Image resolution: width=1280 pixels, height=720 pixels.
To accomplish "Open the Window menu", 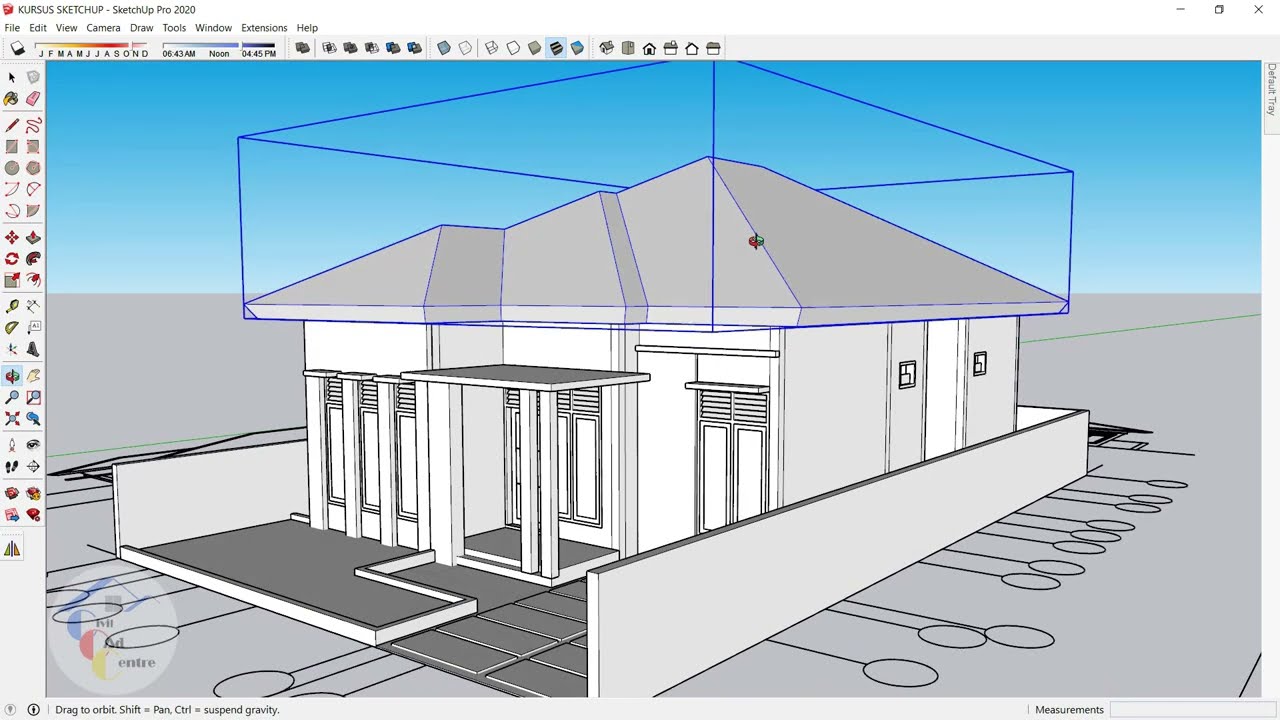I will coord(213,28).
